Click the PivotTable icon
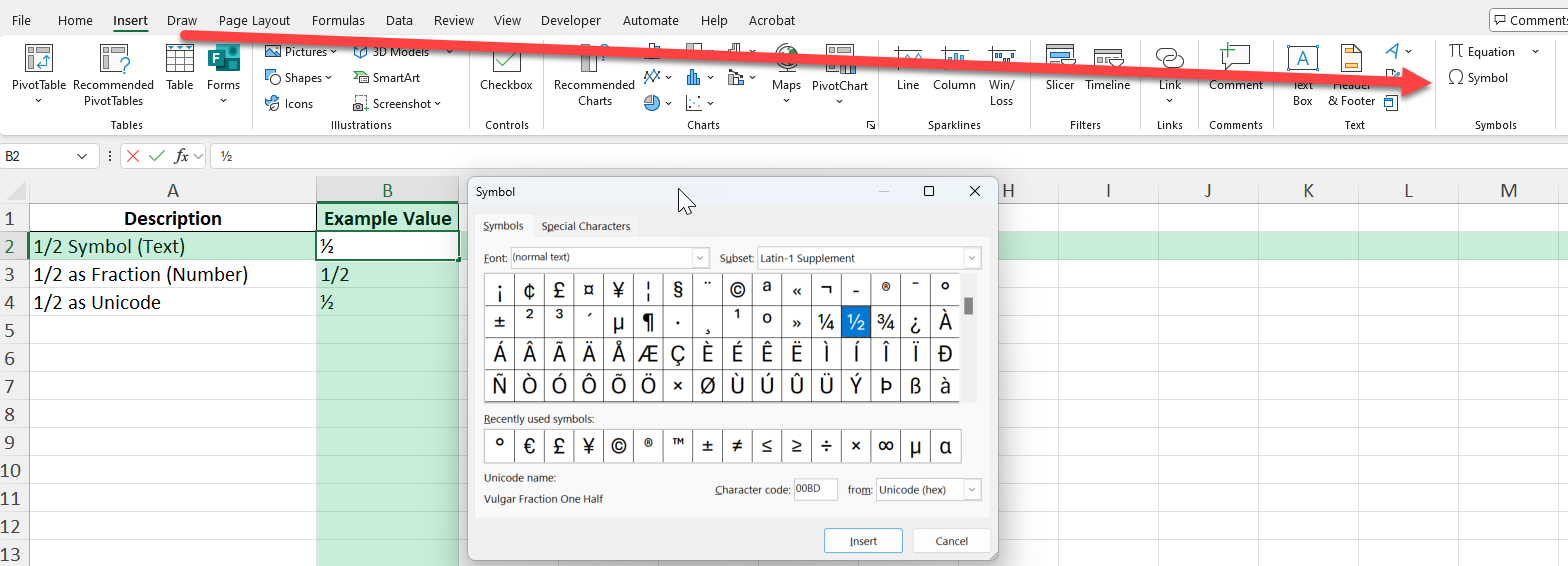1568x566 pixels. pyautogui.click(x=39, y=59)
